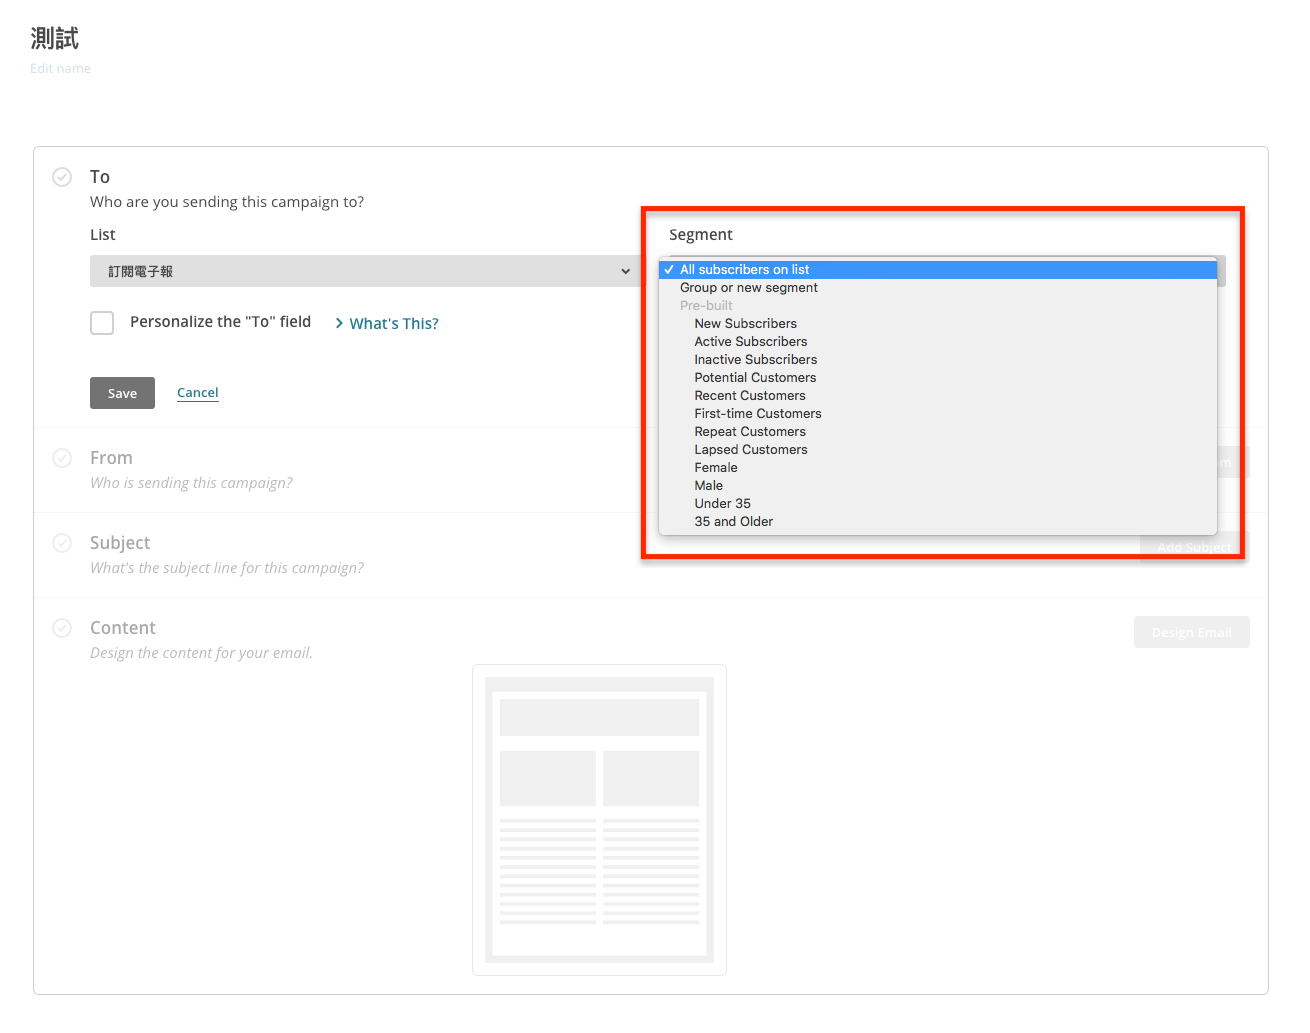1310x1033 pixels.
Task: Choose Lapsed Customers segment
Action: pos(750,450)
